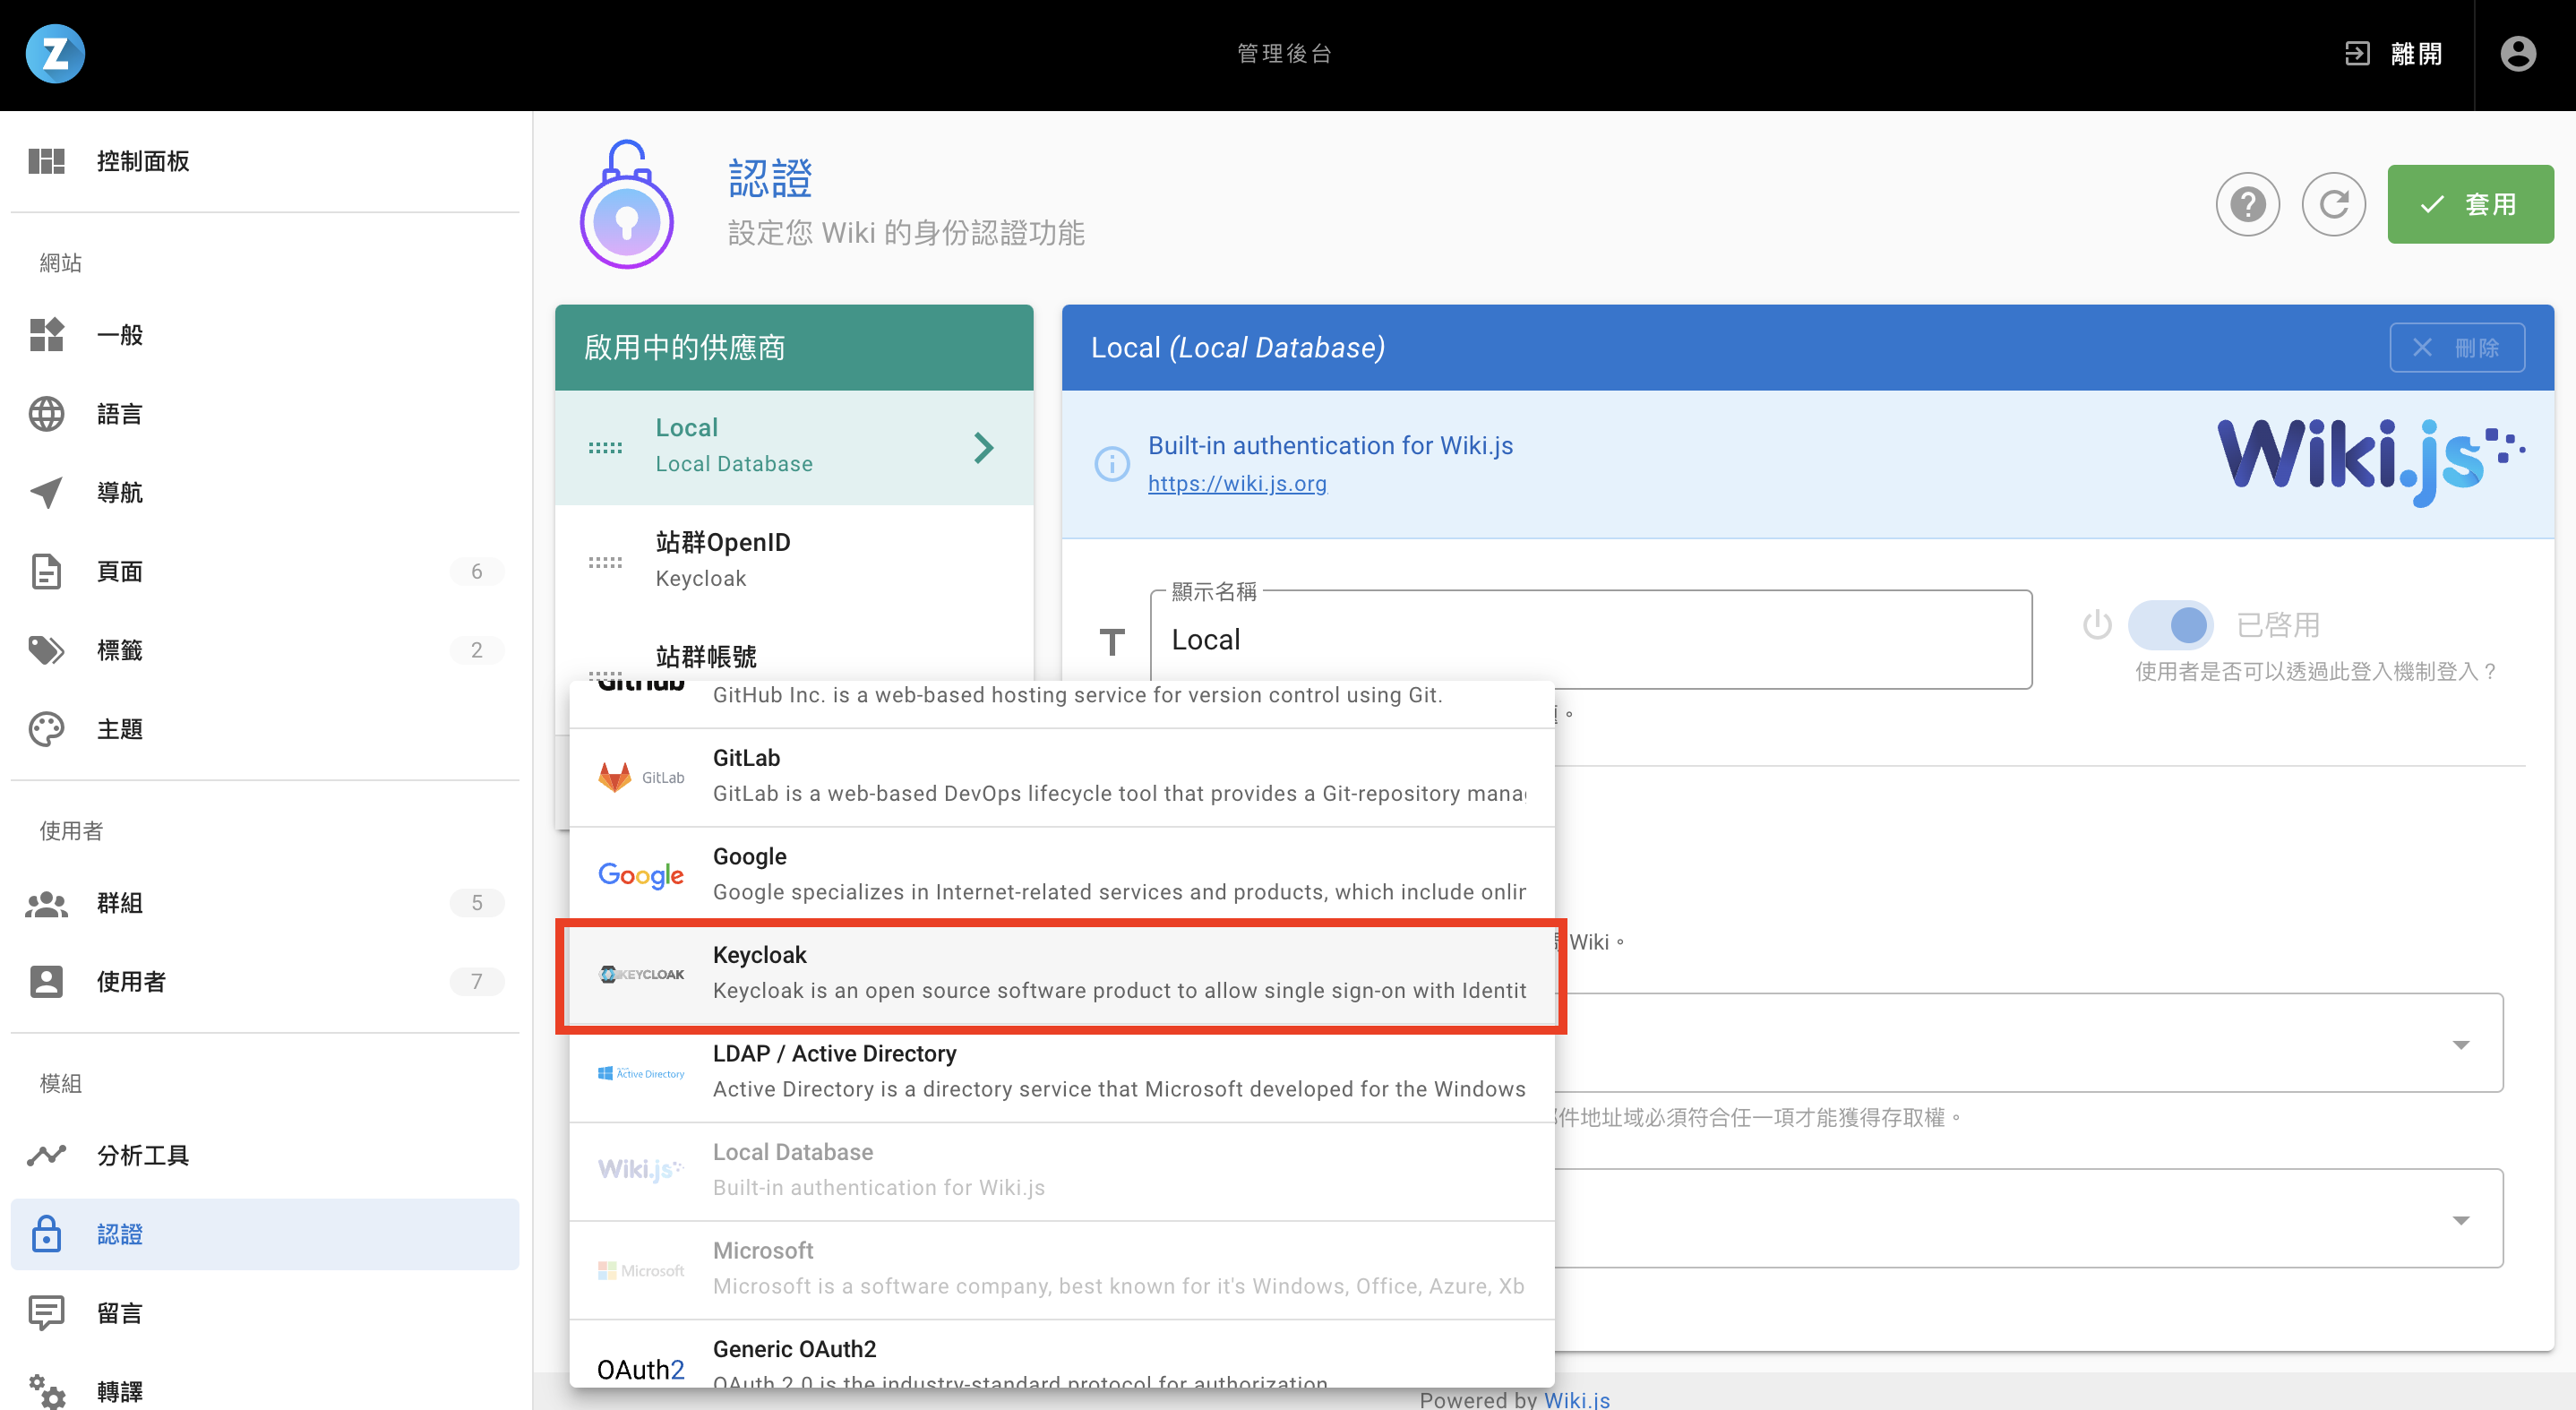Viewport: 2576px width, 1410px height.
Task: Toggle the 已啟用 enabled switch
Action: (x=2170, y=625)
